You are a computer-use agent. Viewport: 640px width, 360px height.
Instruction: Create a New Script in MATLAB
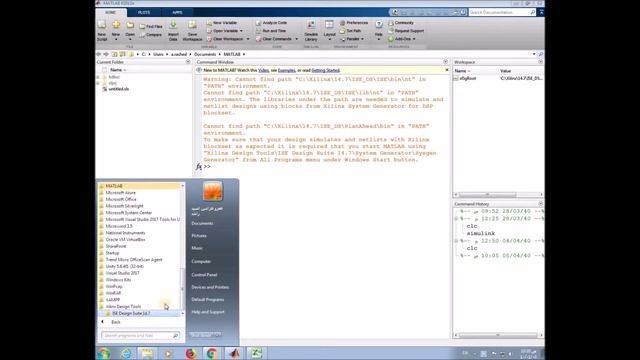(102, 31)
